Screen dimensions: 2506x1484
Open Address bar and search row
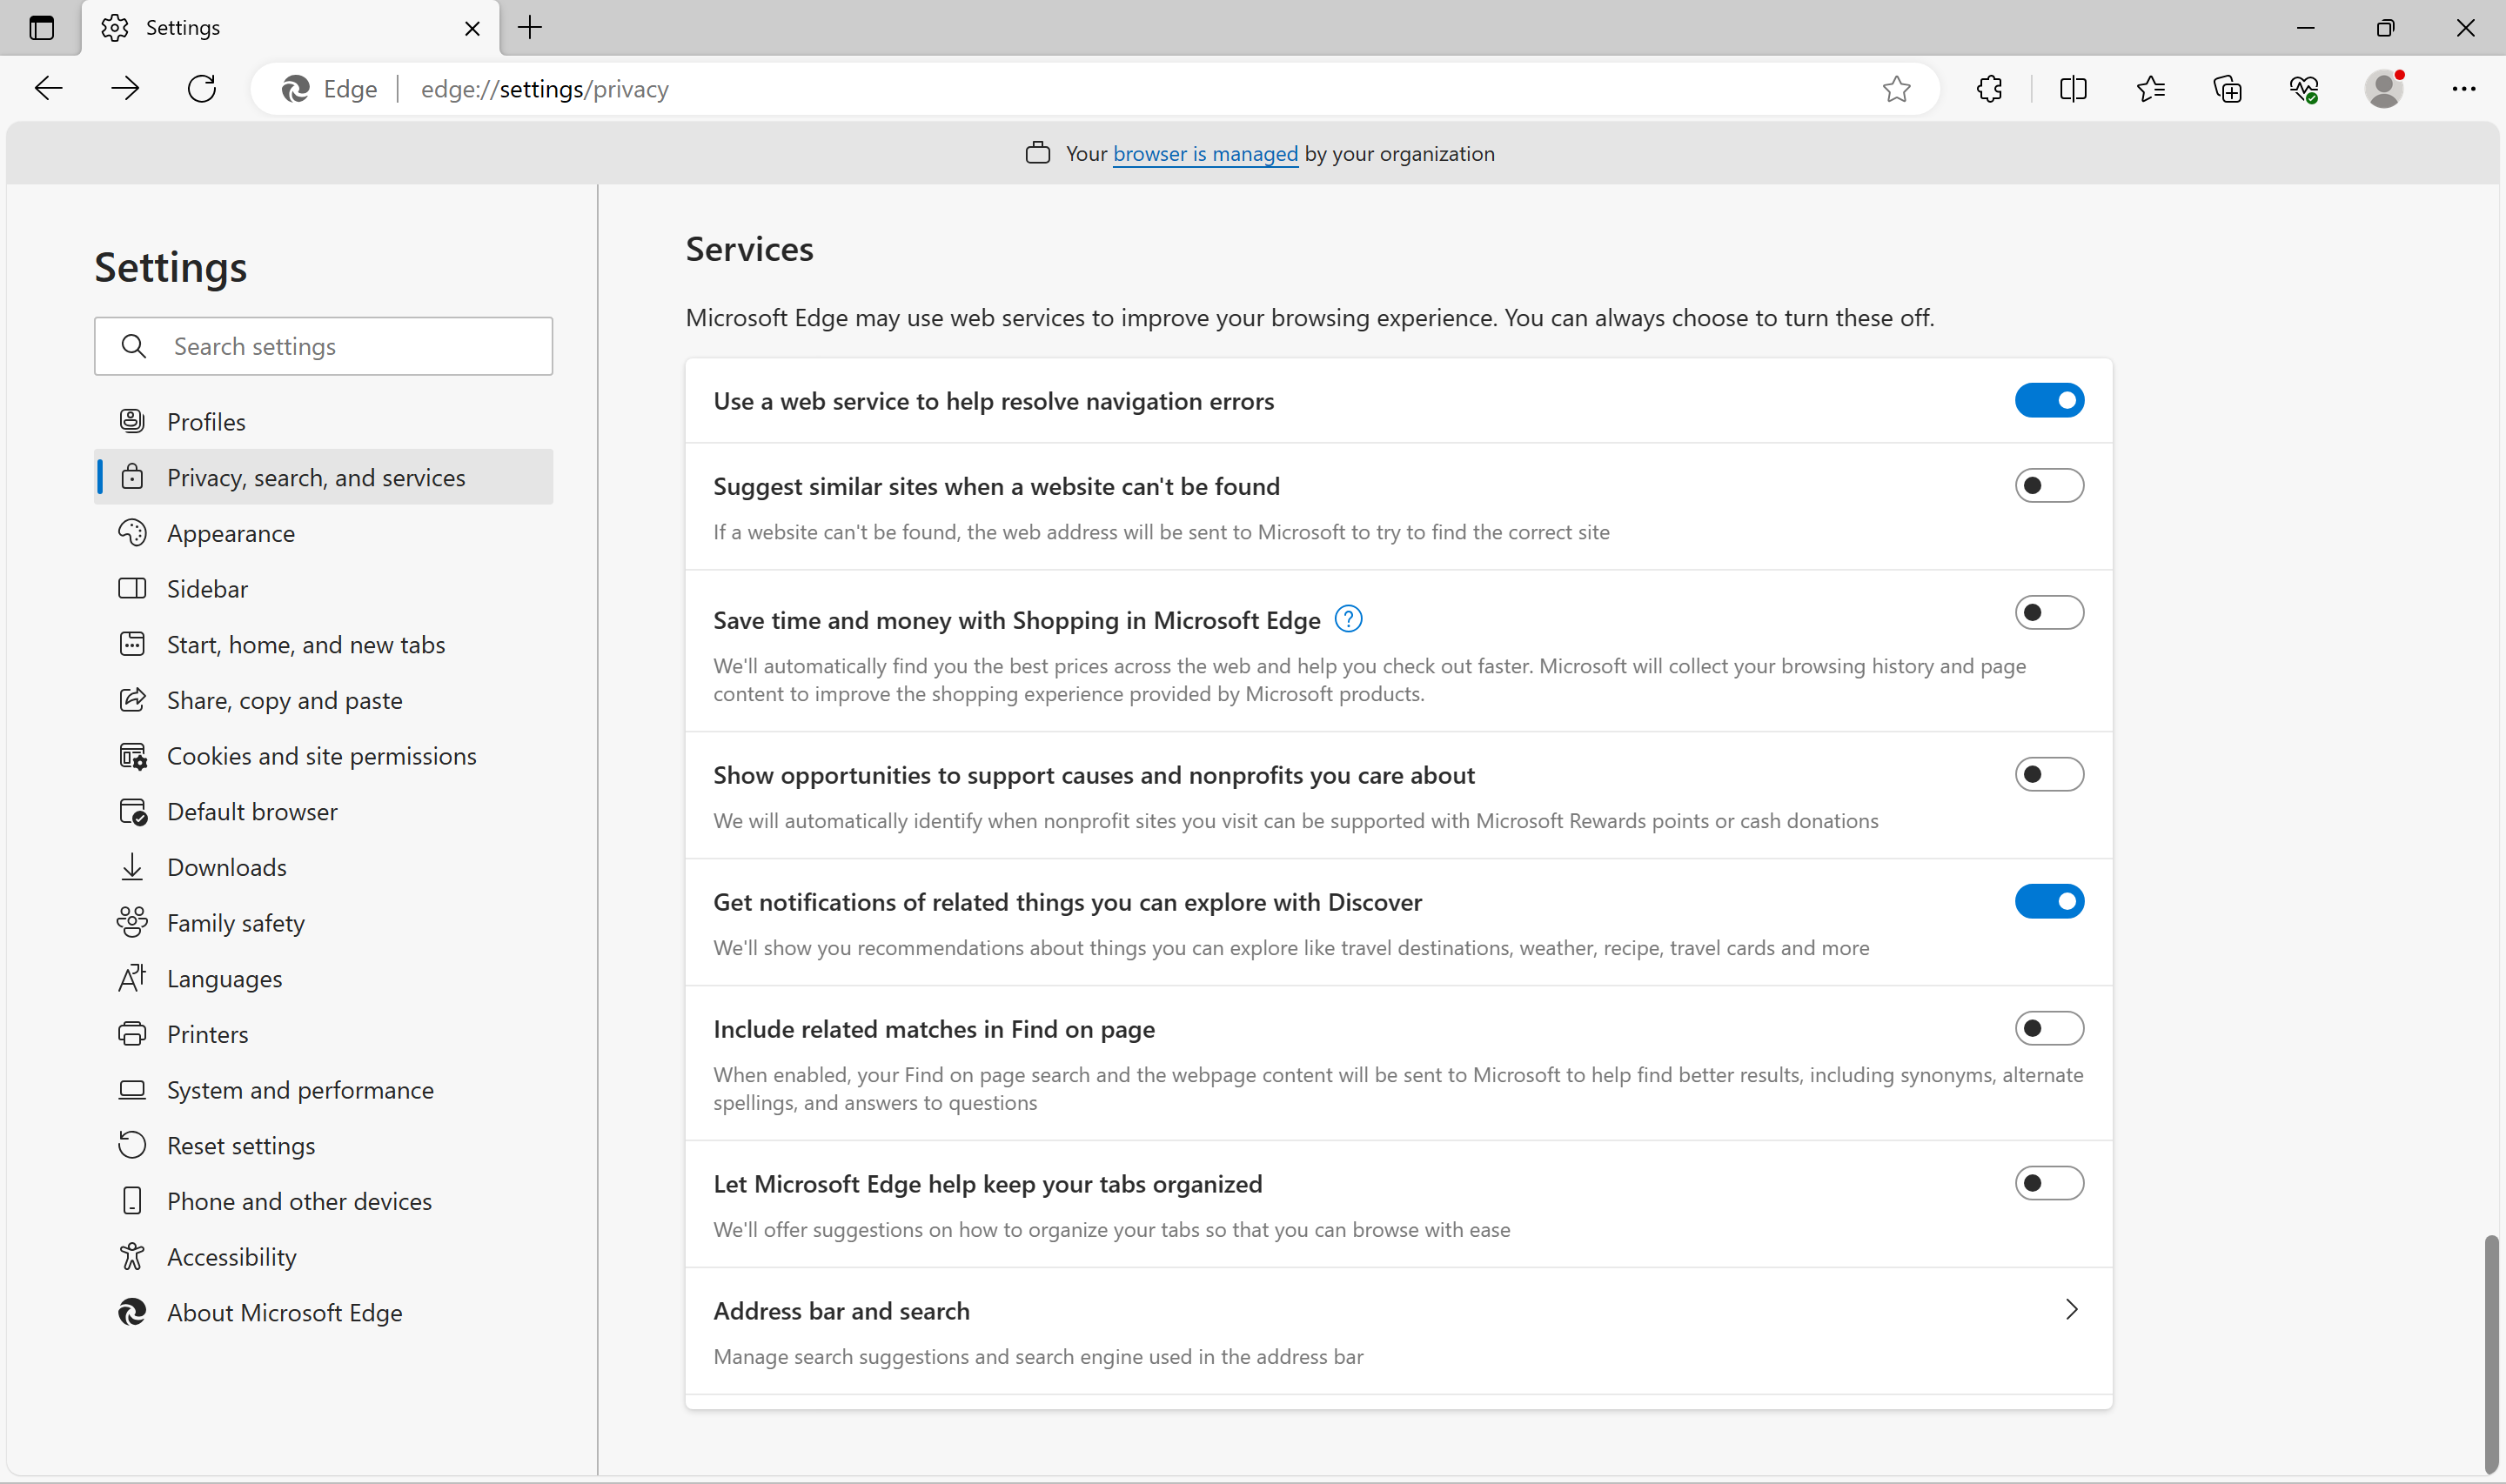[x=1398, y=1332]
